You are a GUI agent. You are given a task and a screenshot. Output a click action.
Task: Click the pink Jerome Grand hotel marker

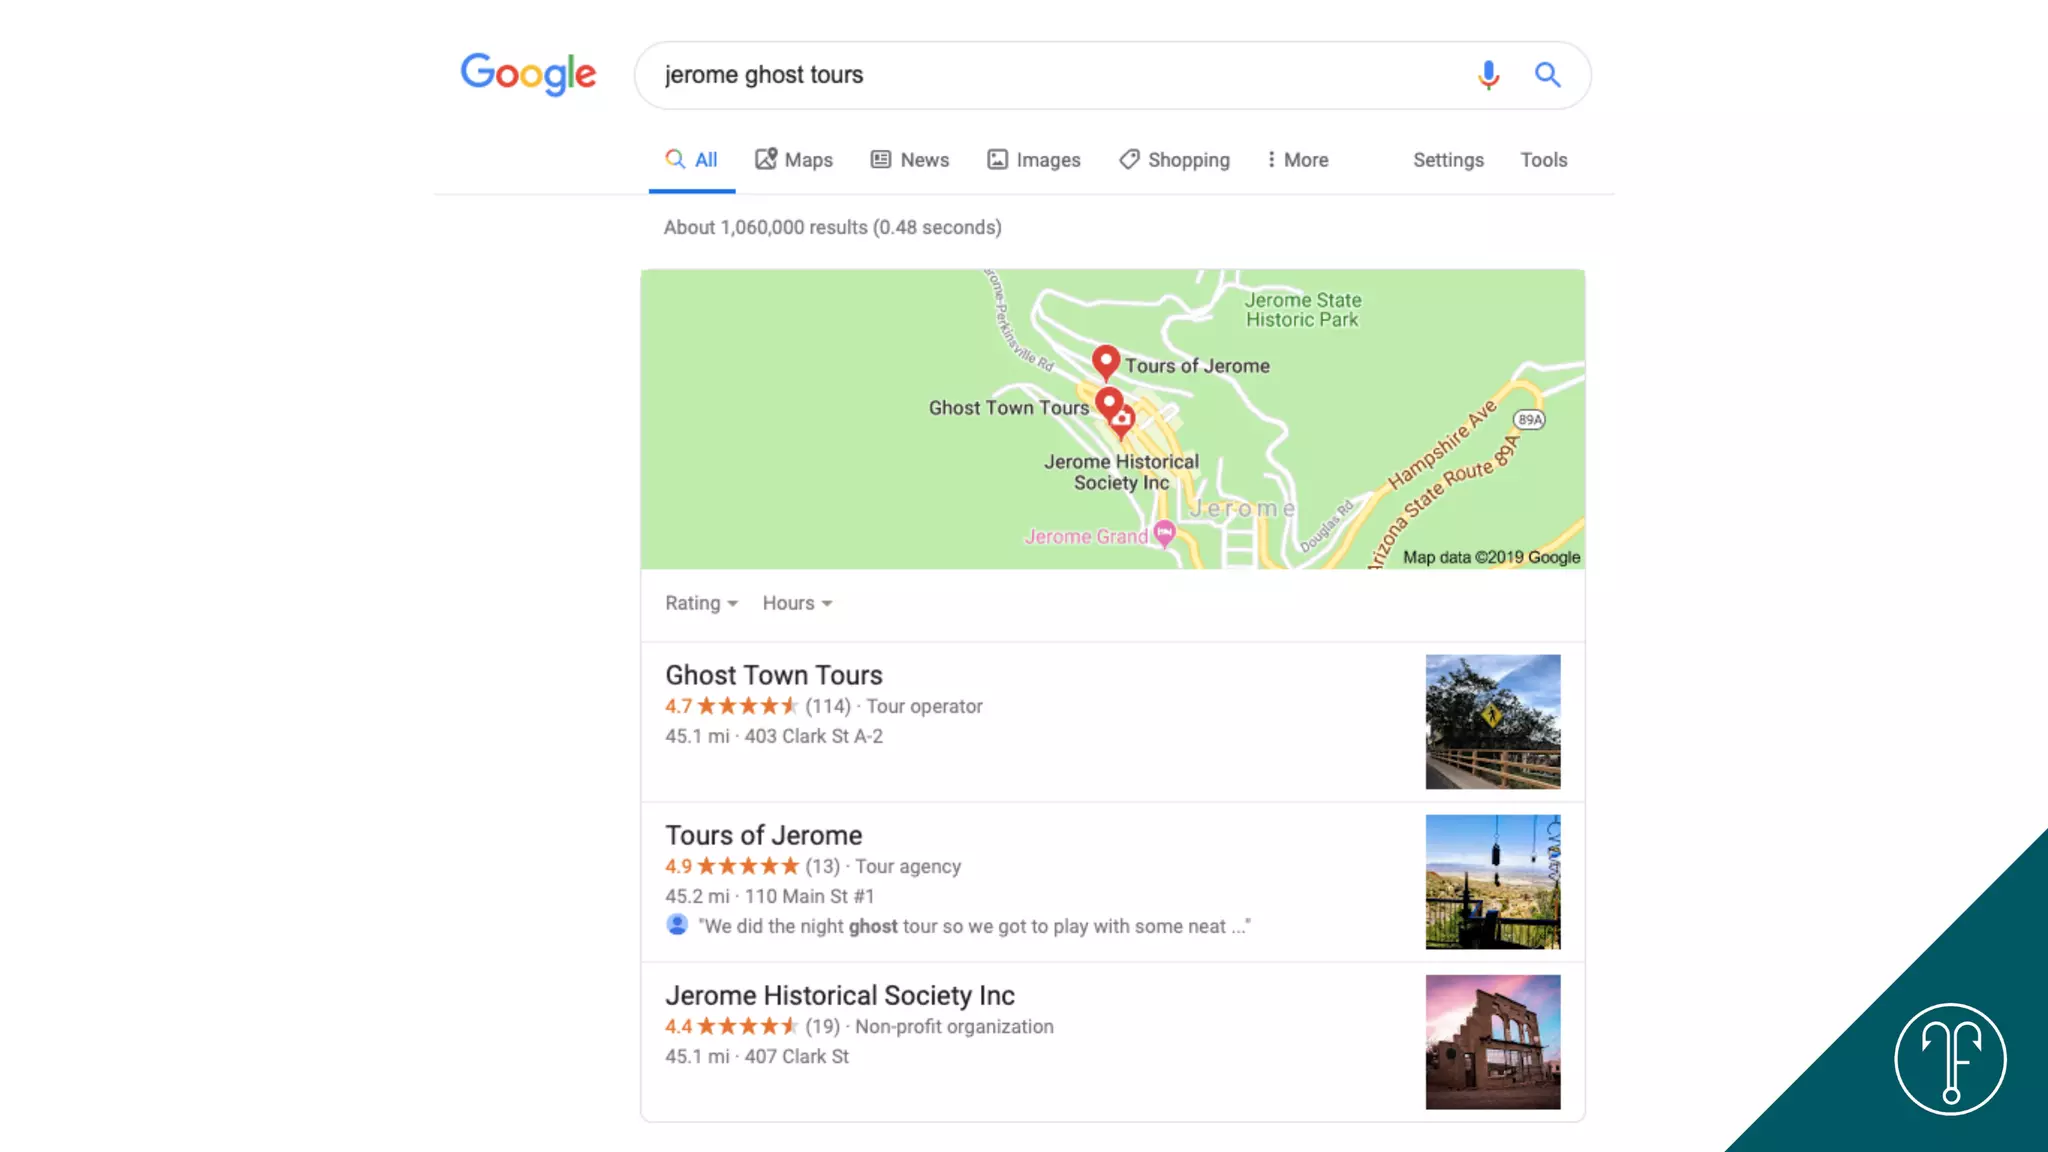tap(1164, 533)
